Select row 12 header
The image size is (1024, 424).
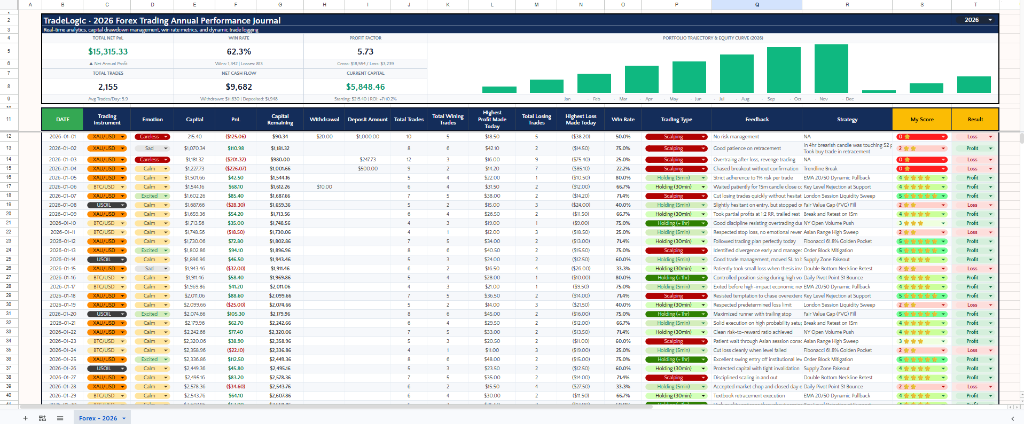[x=9, y=137]
